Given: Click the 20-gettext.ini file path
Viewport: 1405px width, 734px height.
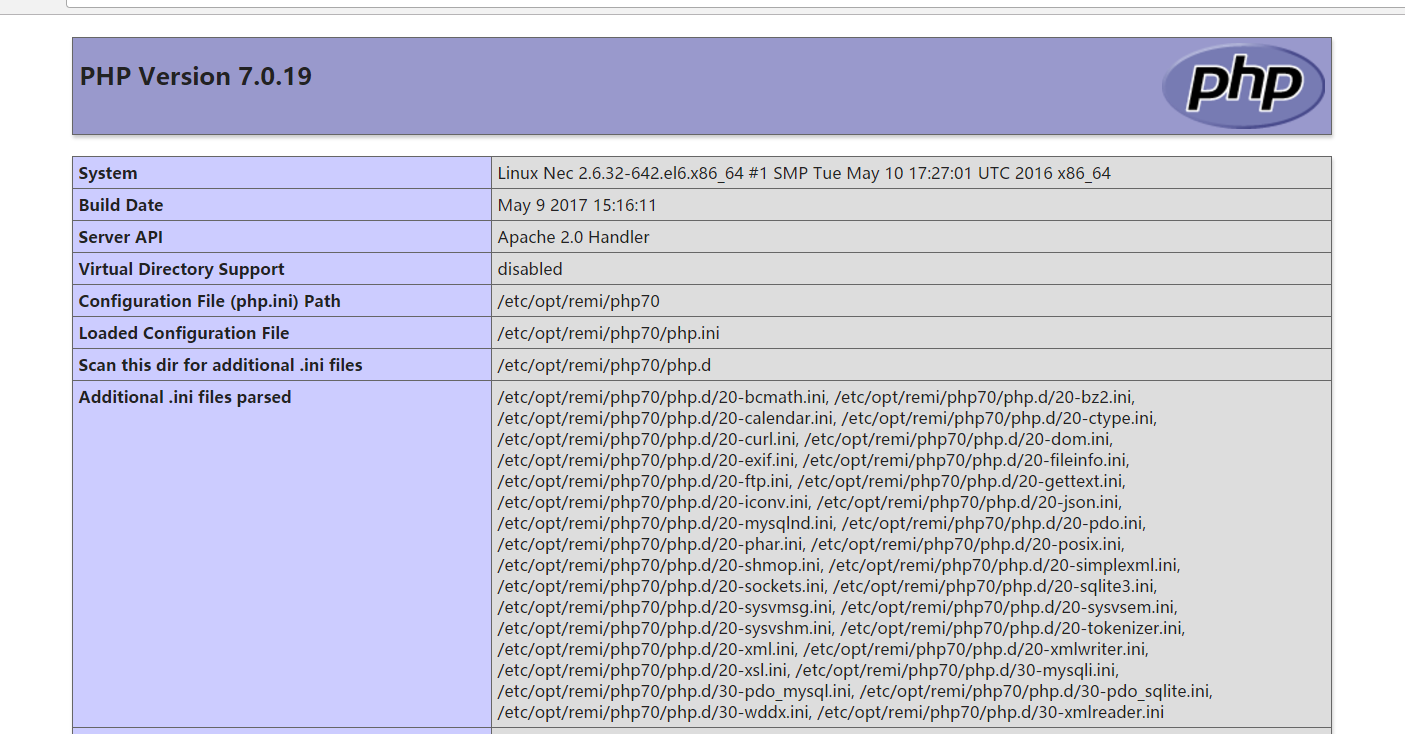Looking at the screenshot, I should [961, 481].
